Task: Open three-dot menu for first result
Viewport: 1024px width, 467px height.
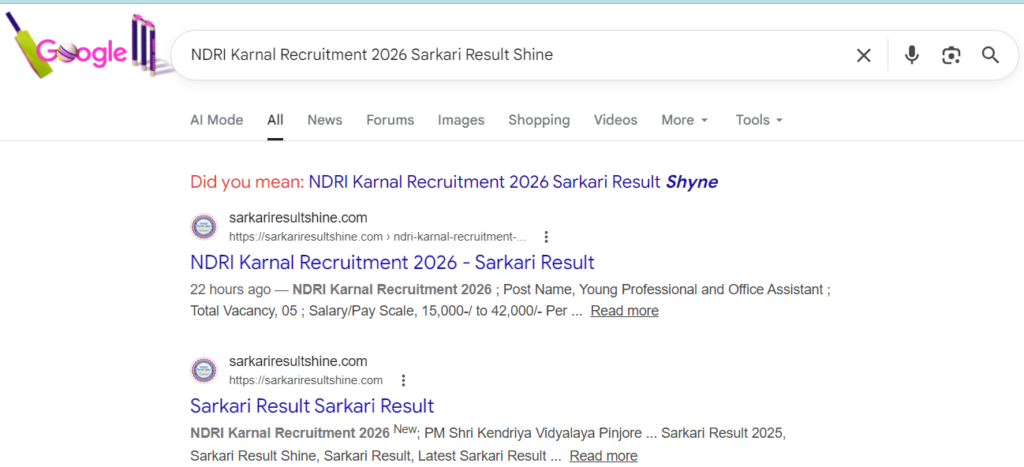Action: (546, 237)
